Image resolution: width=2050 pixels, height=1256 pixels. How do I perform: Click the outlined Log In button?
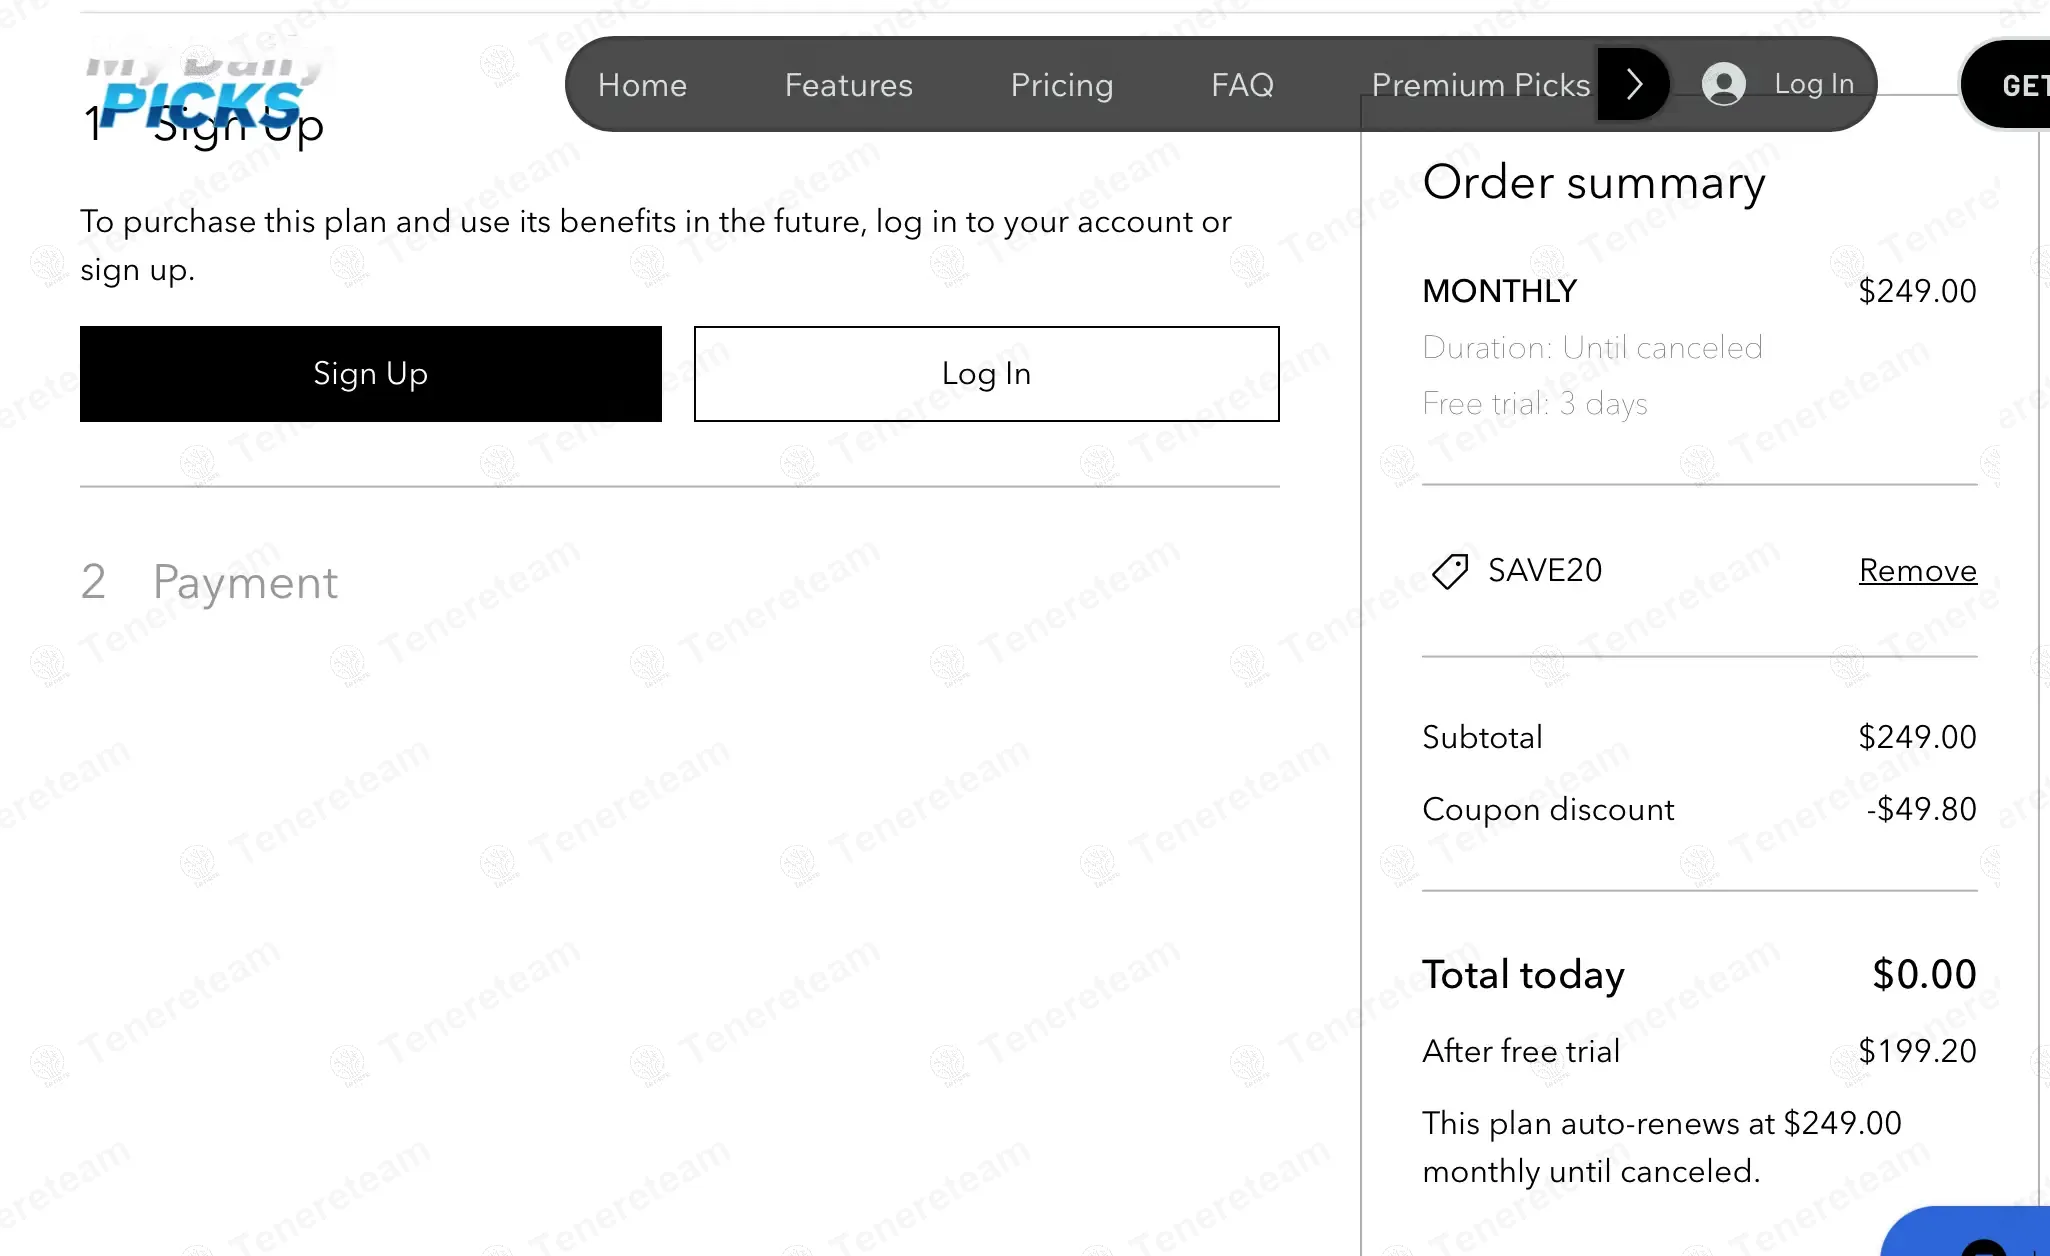point(987,374)
